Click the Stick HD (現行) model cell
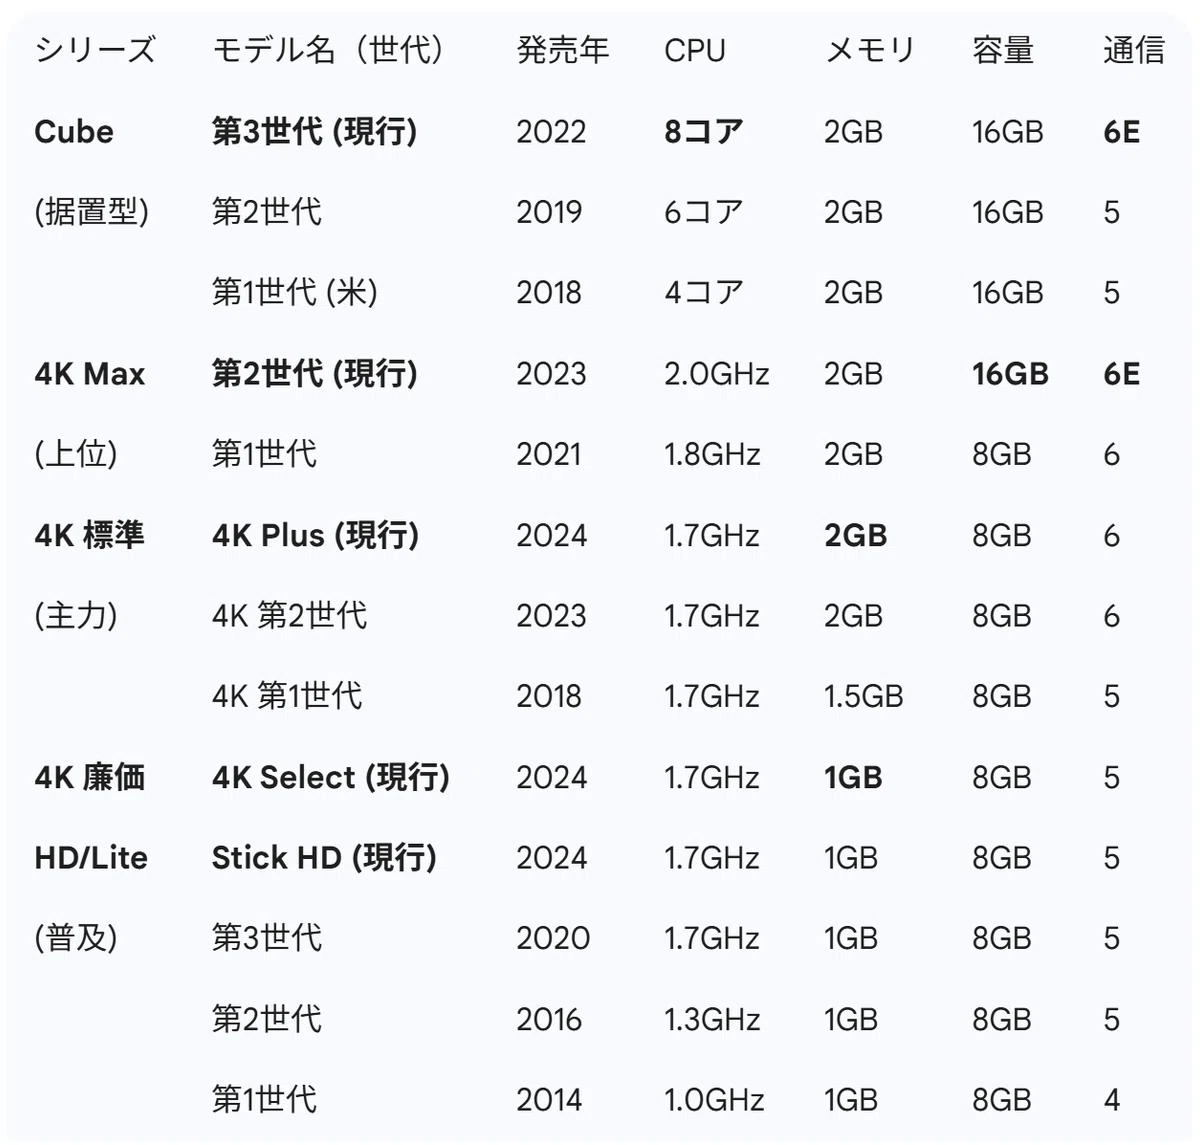This screenshot has width=1200, height=1145. click(324, 857)
